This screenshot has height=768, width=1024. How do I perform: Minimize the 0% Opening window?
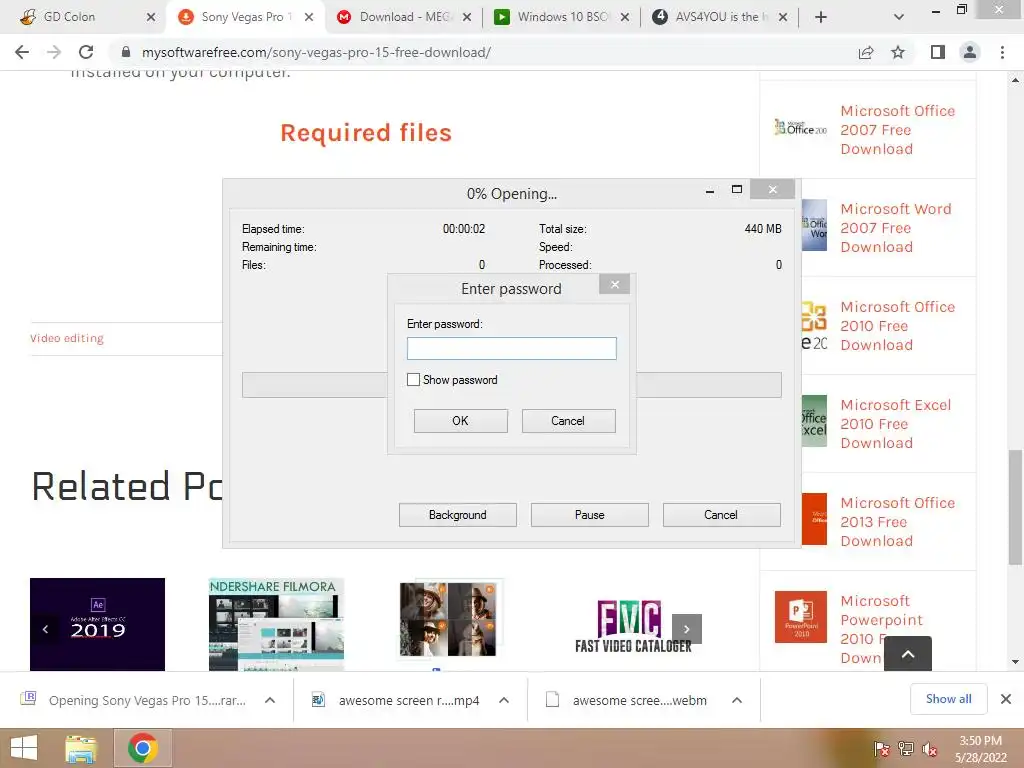point(710,191)
